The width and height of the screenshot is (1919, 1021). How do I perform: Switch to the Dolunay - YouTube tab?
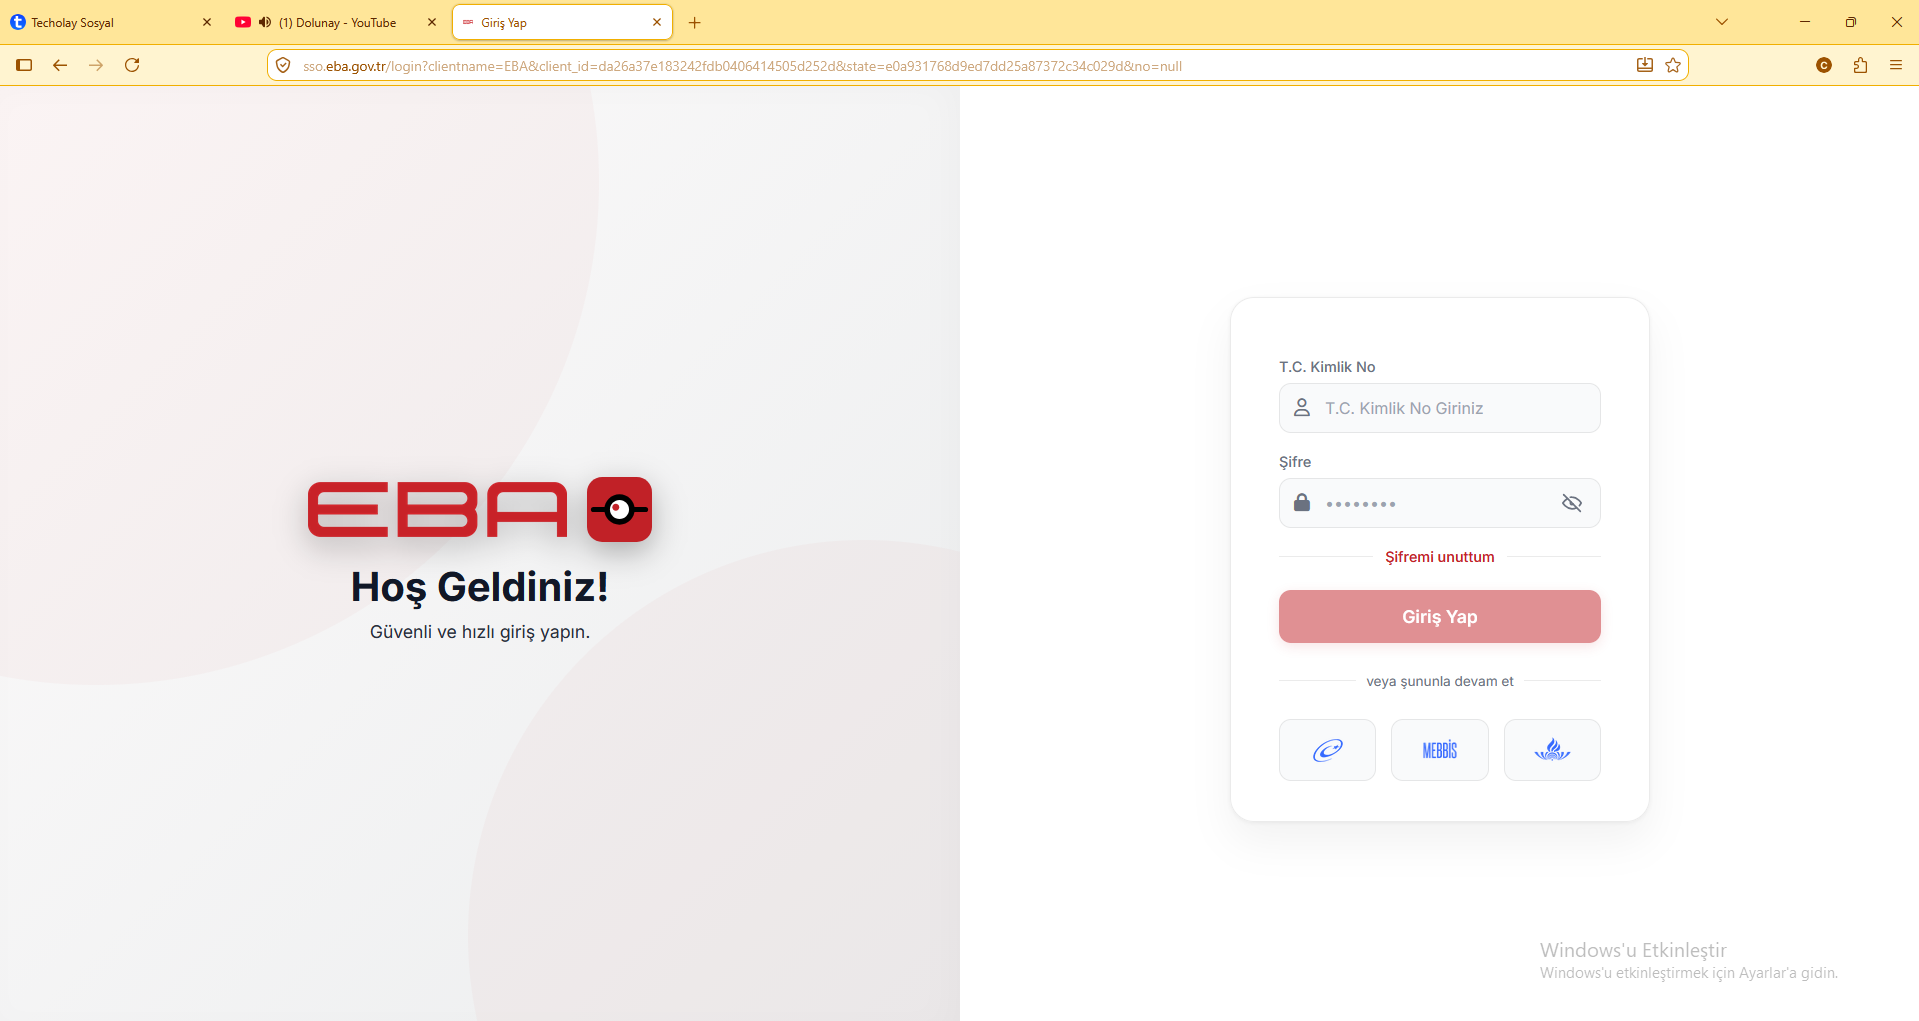coord(337,22)
